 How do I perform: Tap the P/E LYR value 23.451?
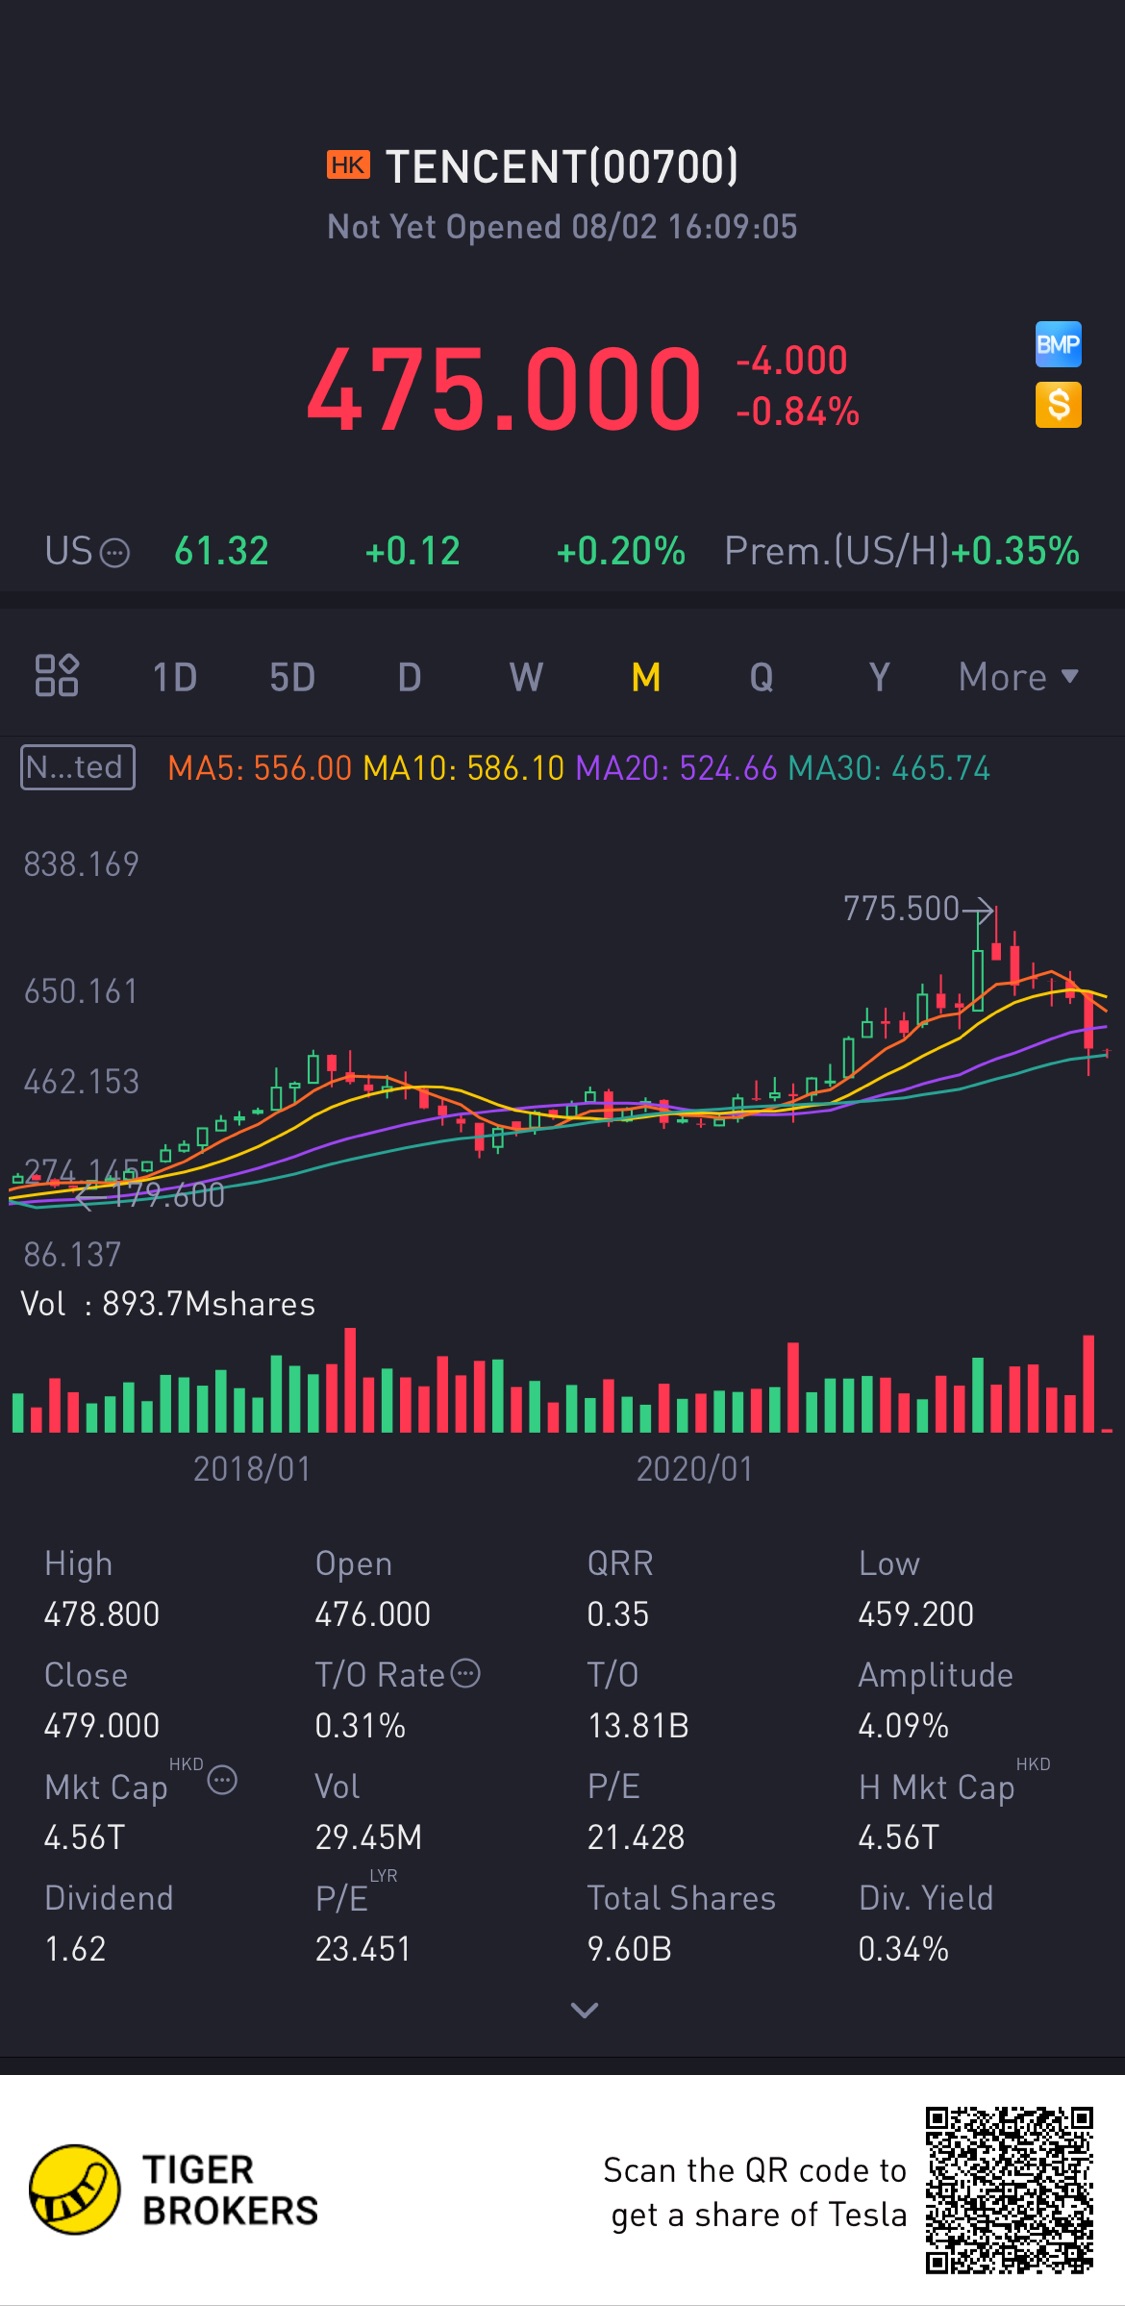pyautogui.click(x=363, y=1948)
